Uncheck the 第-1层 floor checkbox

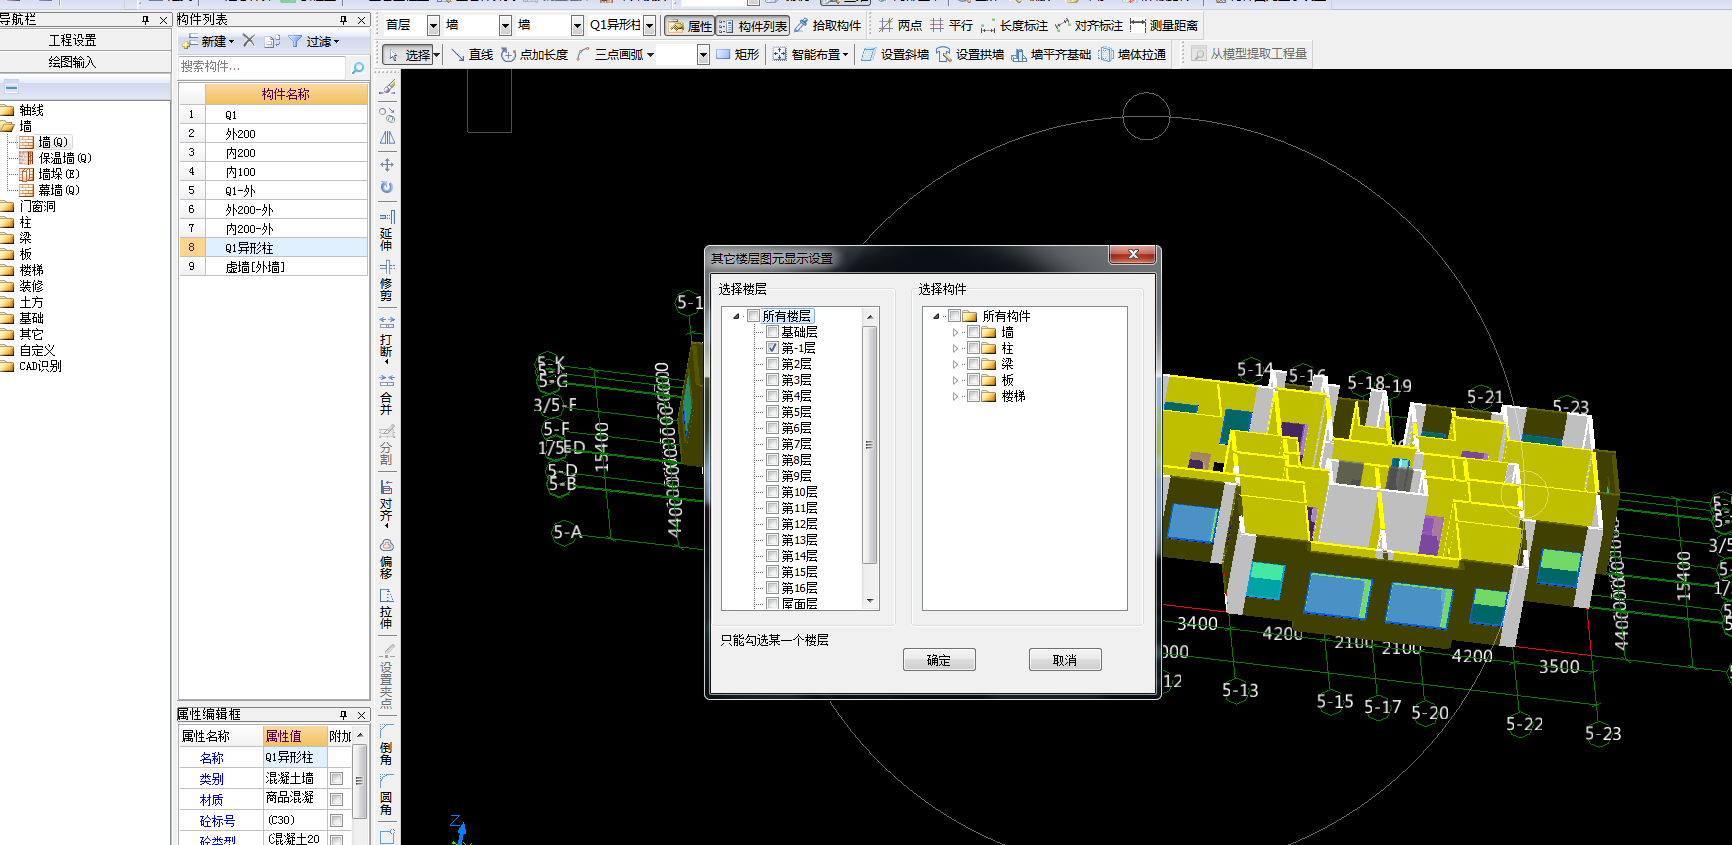[x=773, y=348]
